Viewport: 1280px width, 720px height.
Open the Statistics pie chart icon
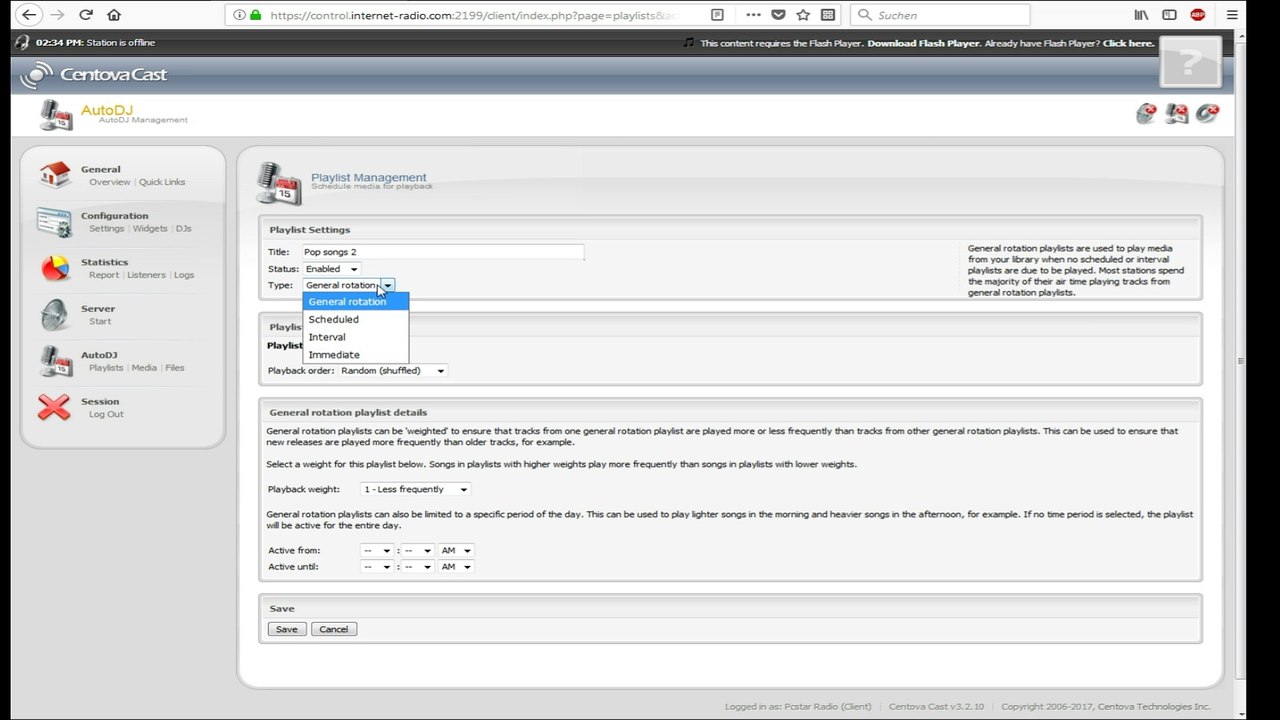[55, 268]
